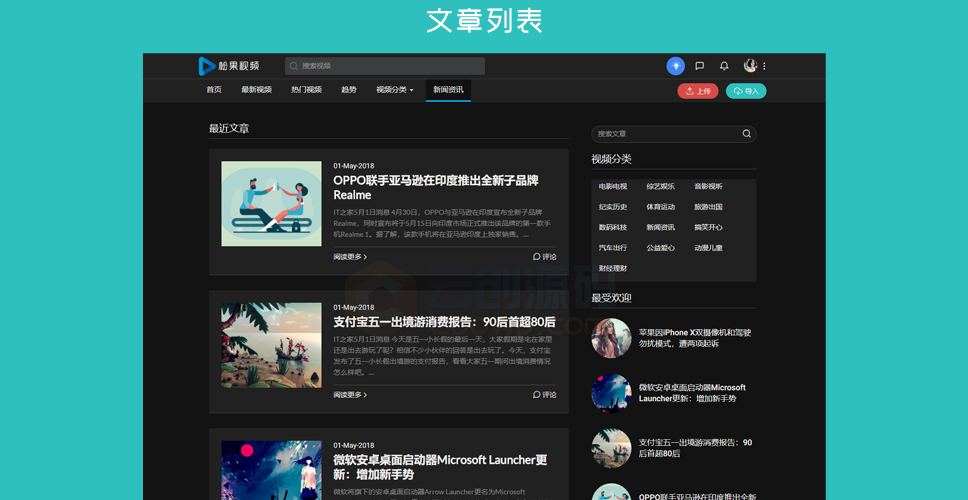Click the 松果视频 logo
The width and height of the screenshot is (968, 500).
(229, 66)
